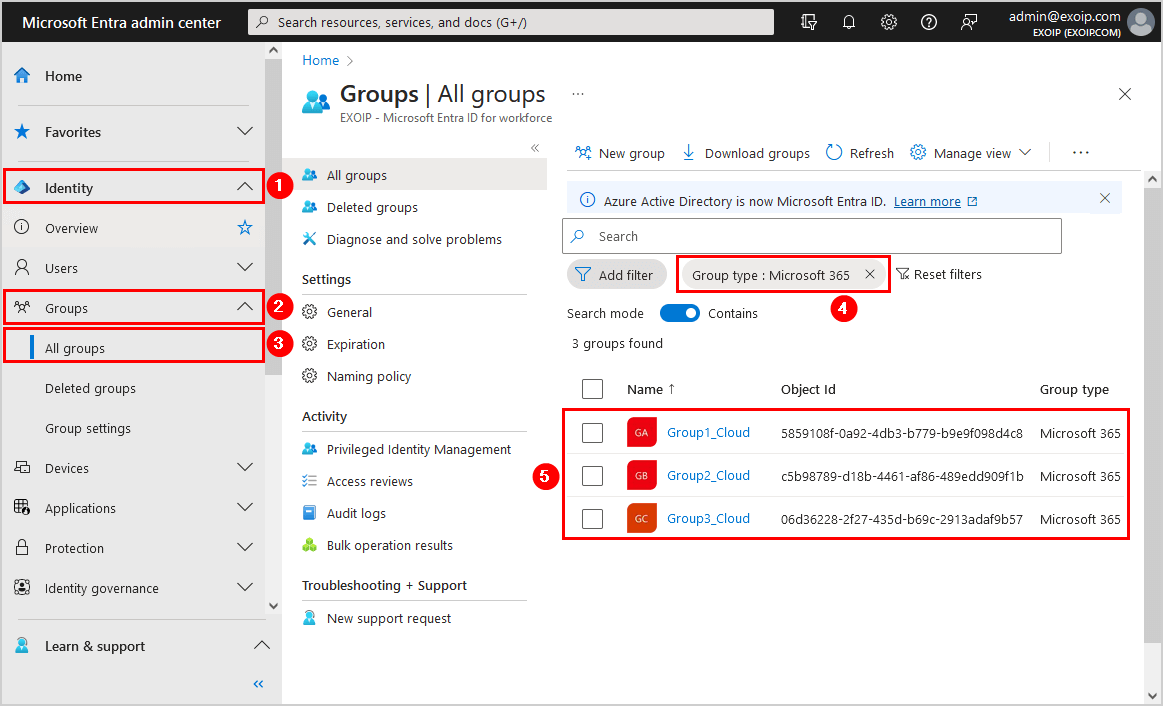This screenshot has width=1163, height=706.
Task: Collapse the groups blade menu
Action: click(x=535, y=148)
